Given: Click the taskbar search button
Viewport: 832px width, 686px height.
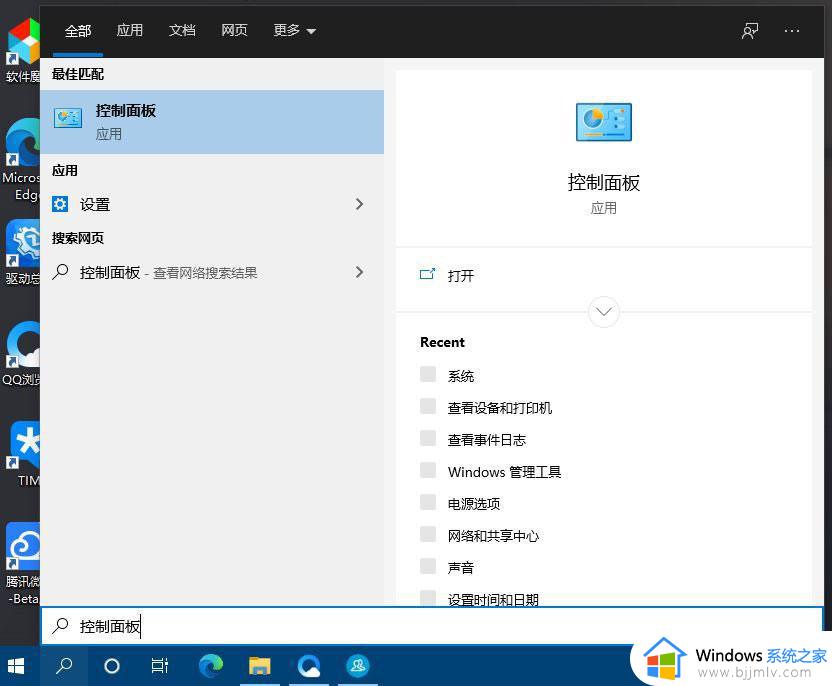Looking at the screenshot, I should pyautogui.click(x=64, y=666).
